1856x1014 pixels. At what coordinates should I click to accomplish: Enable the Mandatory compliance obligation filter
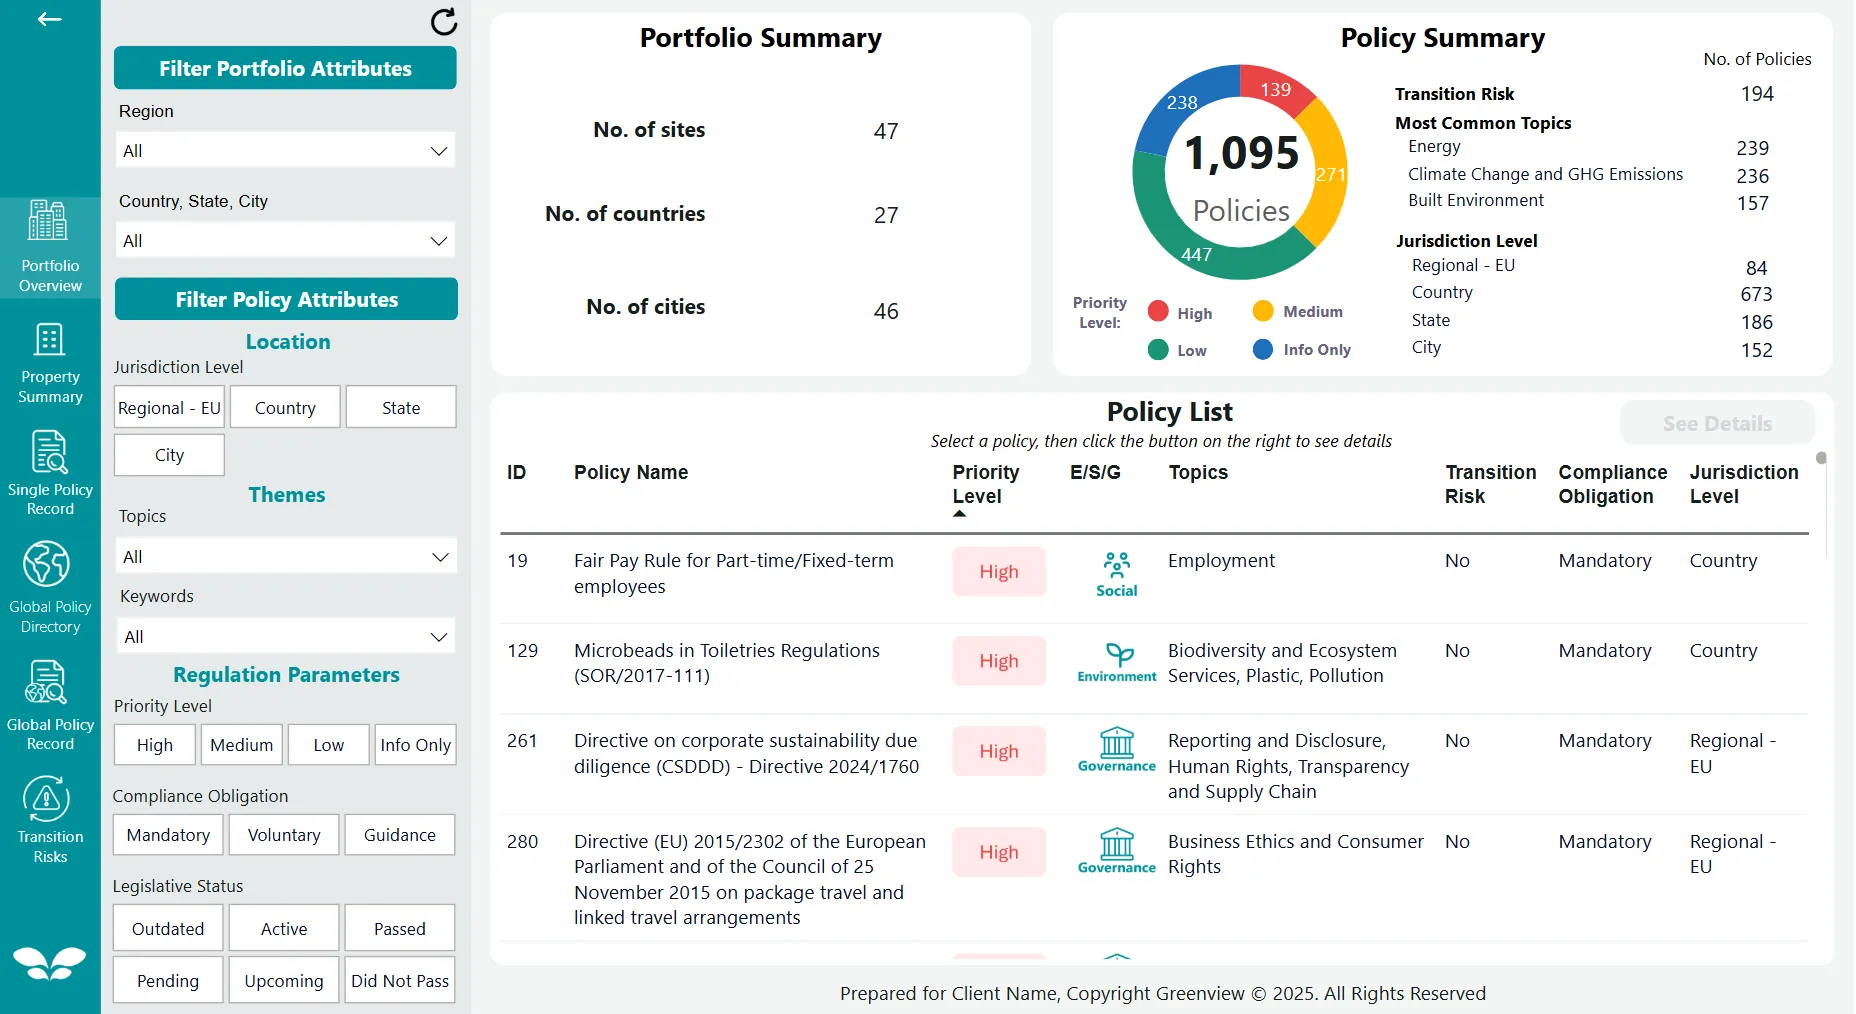[x=167, y=834]
